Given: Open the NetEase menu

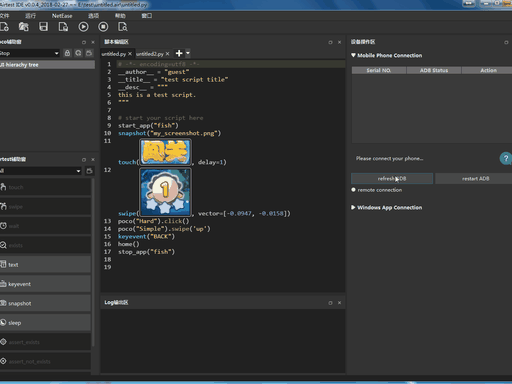Looking at the screenshot, I should [62, 16].
